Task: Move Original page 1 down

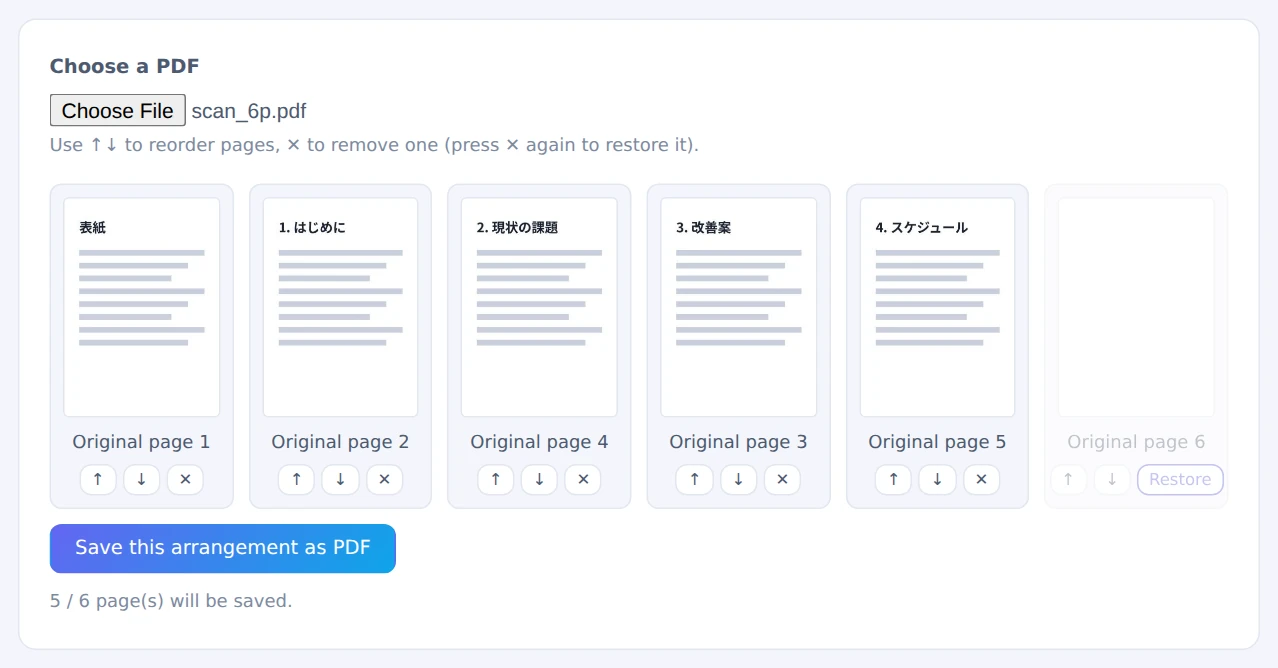Action: (x=142, y=479)
